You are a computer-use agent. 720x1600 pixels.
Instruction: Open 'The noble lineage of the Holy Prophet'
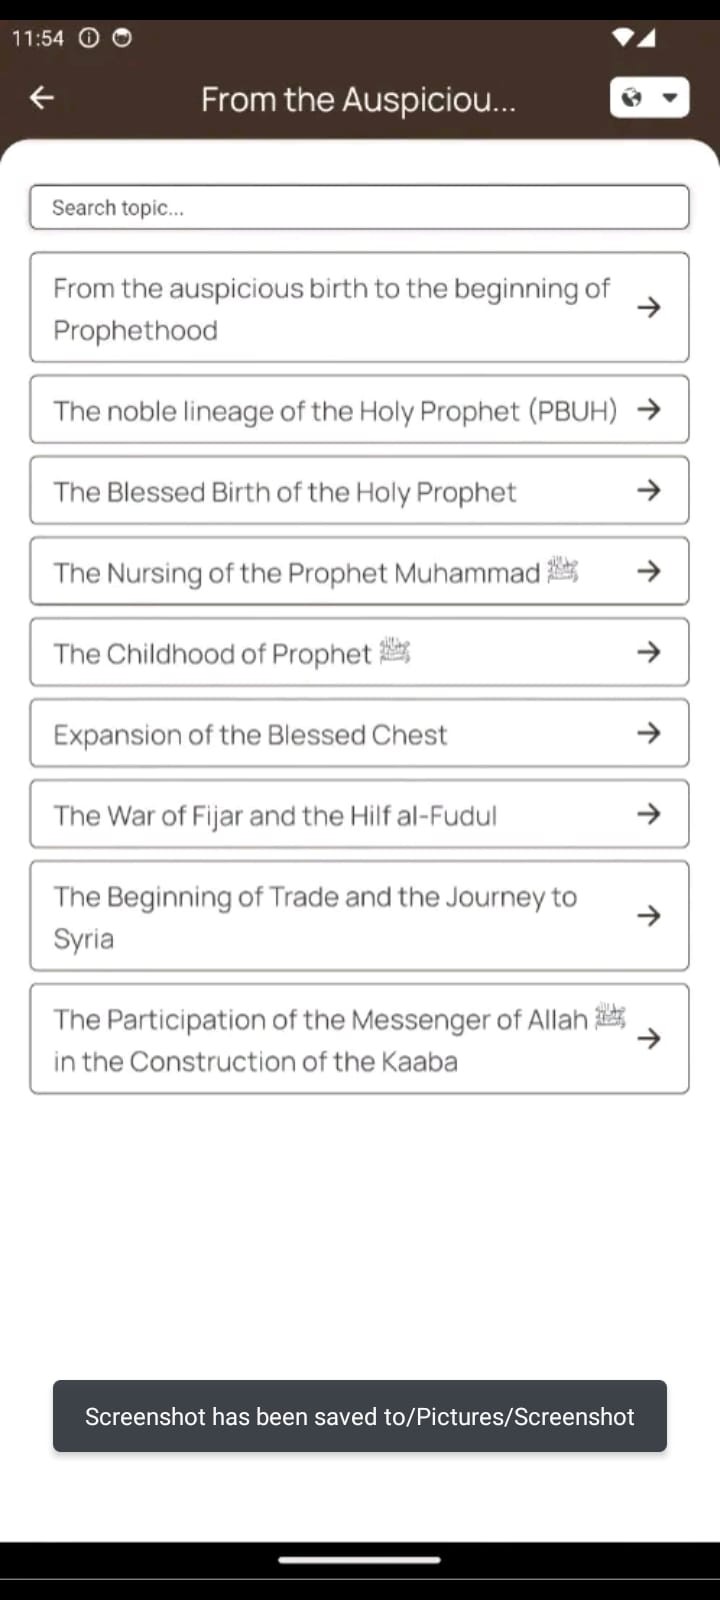[335, 410]
